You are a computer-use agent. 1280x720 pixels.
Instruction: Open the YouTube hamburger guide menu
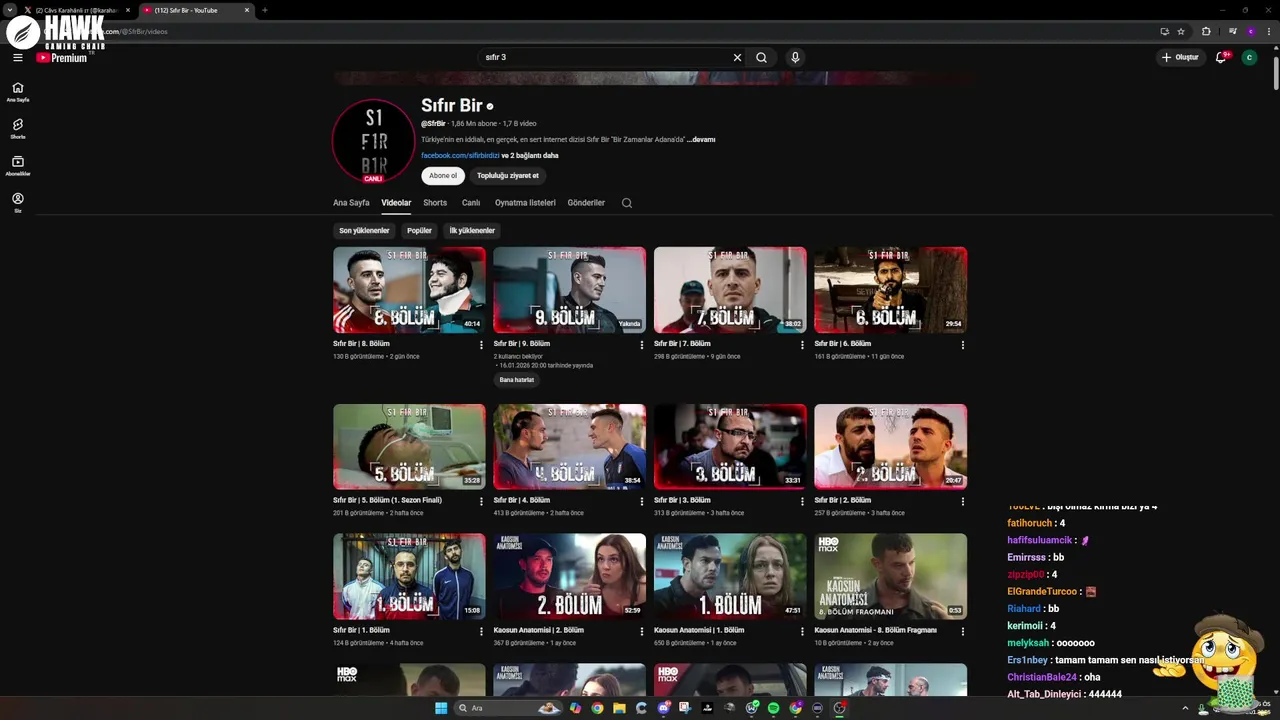click(17, 57)
